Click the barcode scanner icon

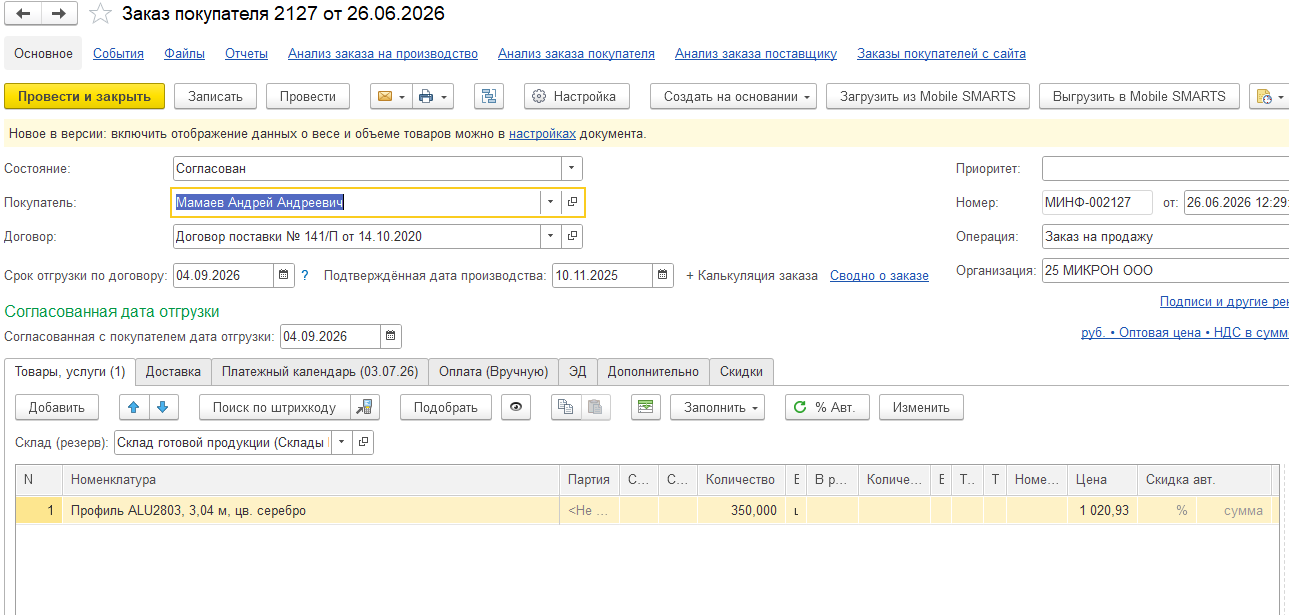pyautogui.click(x=366, y=407)
